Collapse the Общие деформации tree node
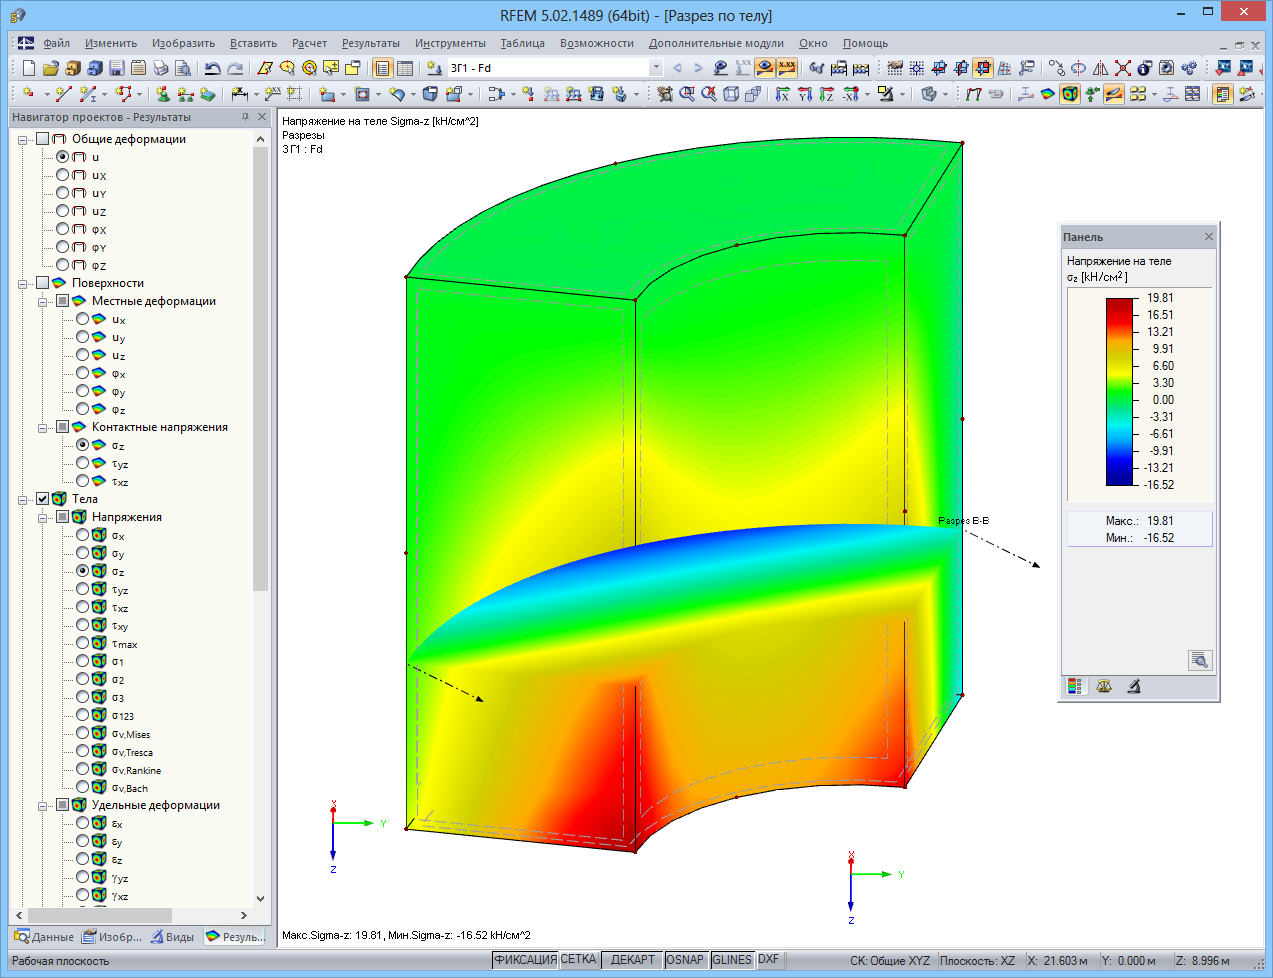Image resolution: width=1273 pixels, height=978 pixels. (x=23, y=140)
